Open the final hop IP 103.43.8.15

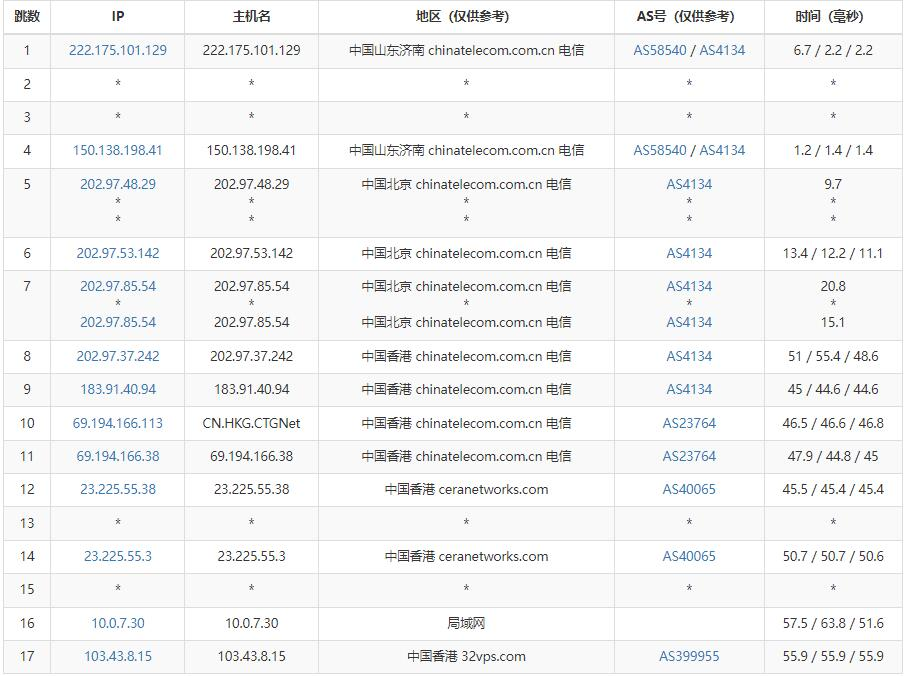[x=118, y=656]
